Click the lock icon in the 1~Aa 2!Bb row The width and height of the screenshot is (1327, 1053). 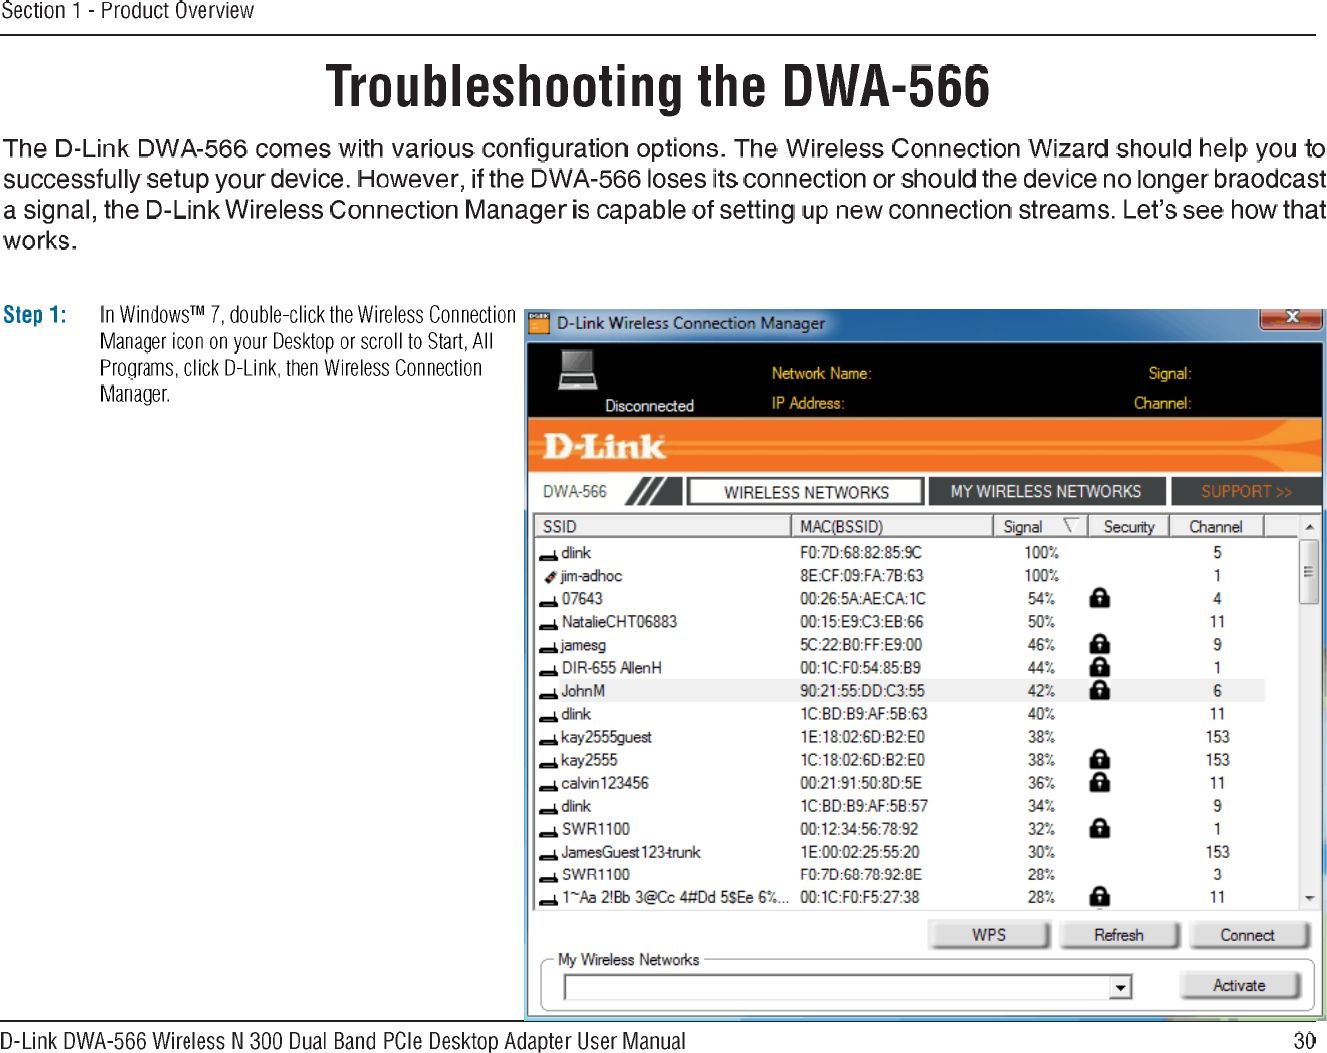[1099, 896]
